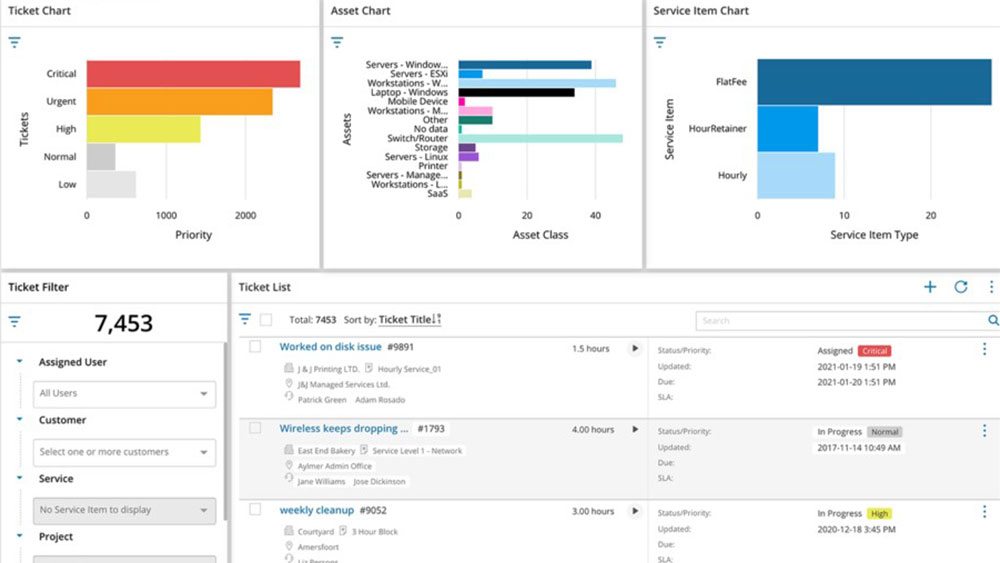Change Sort by Ticket Title option
This screenshot has height=563, width=1000.
click(409, 320)
